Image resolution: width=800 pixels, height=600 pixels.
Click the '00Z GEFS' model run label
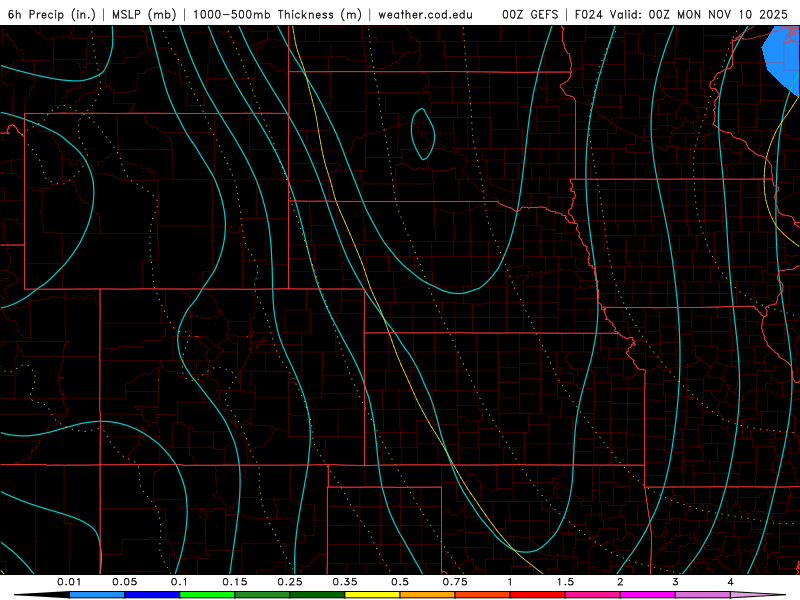click(530, 14)
